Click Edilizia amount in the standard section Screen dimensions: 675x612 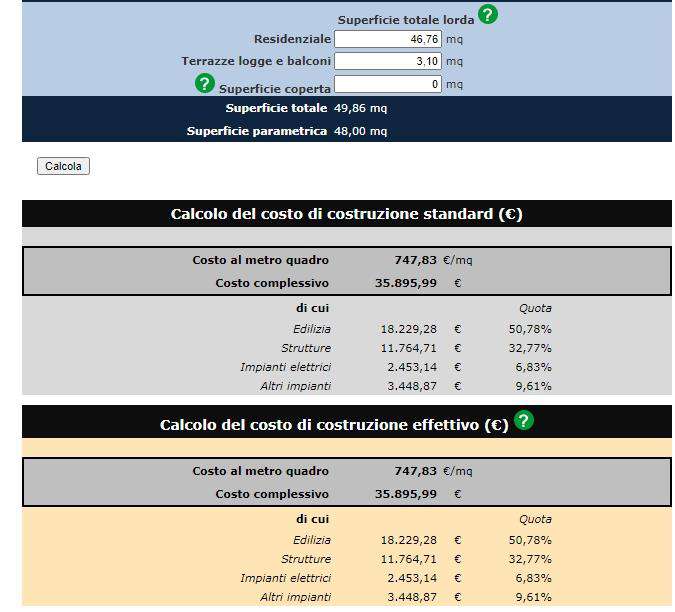click(x=408, y=328)
